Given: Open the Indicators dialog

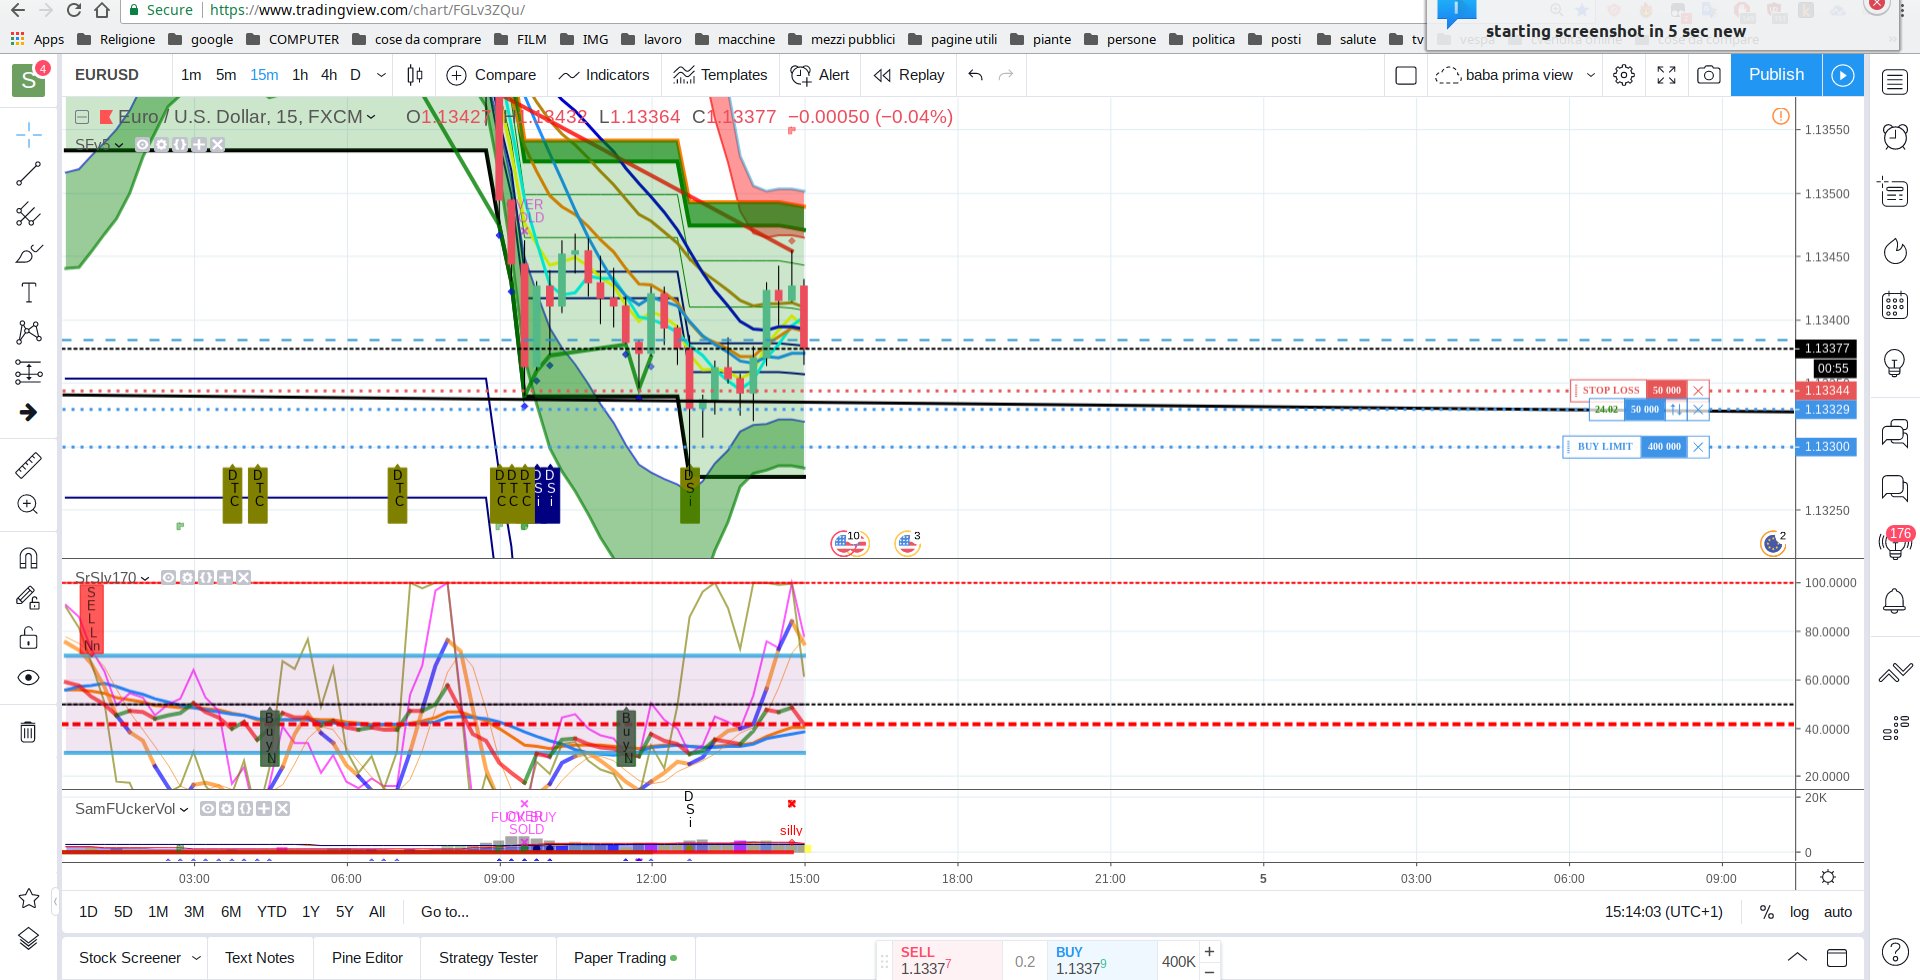Looking at the screenshot, I should pyautogui.click(x=604, y=75).
